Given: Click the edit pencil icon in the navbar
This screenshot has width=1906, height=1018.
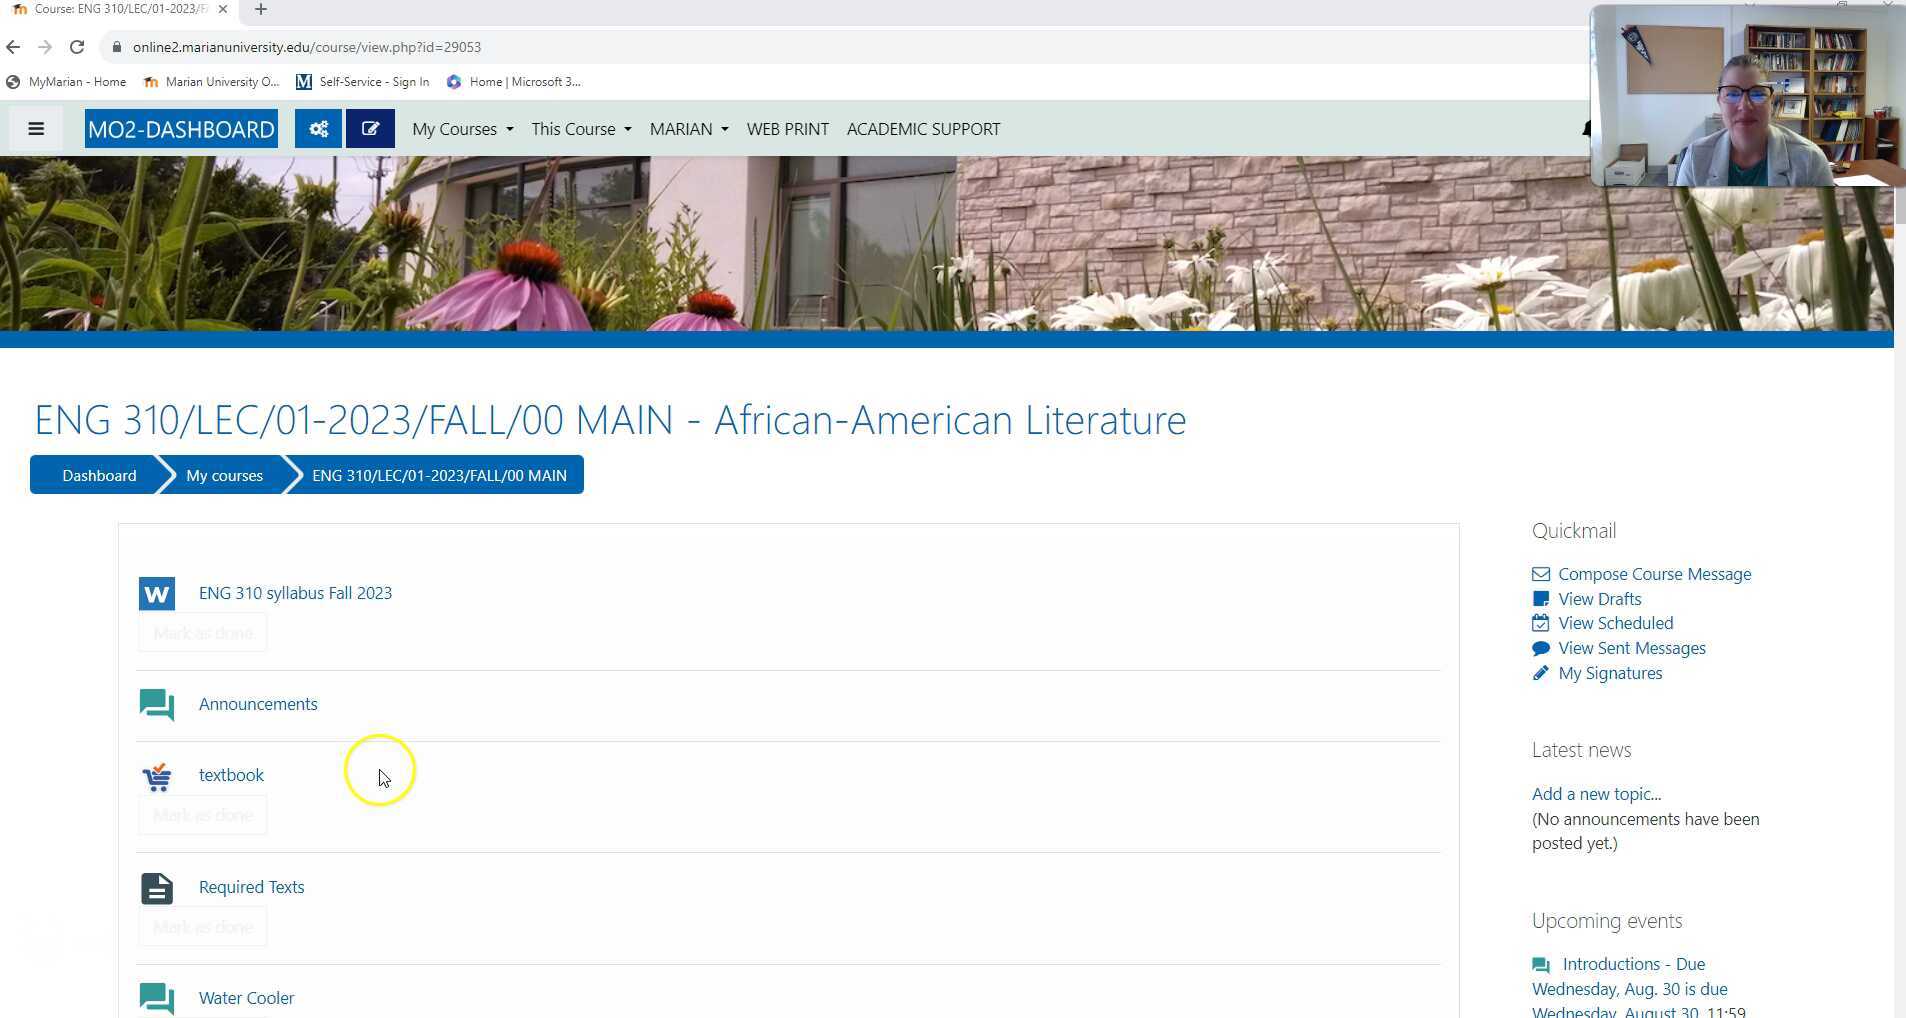Looking at the screenshot, I should point(370,128).
